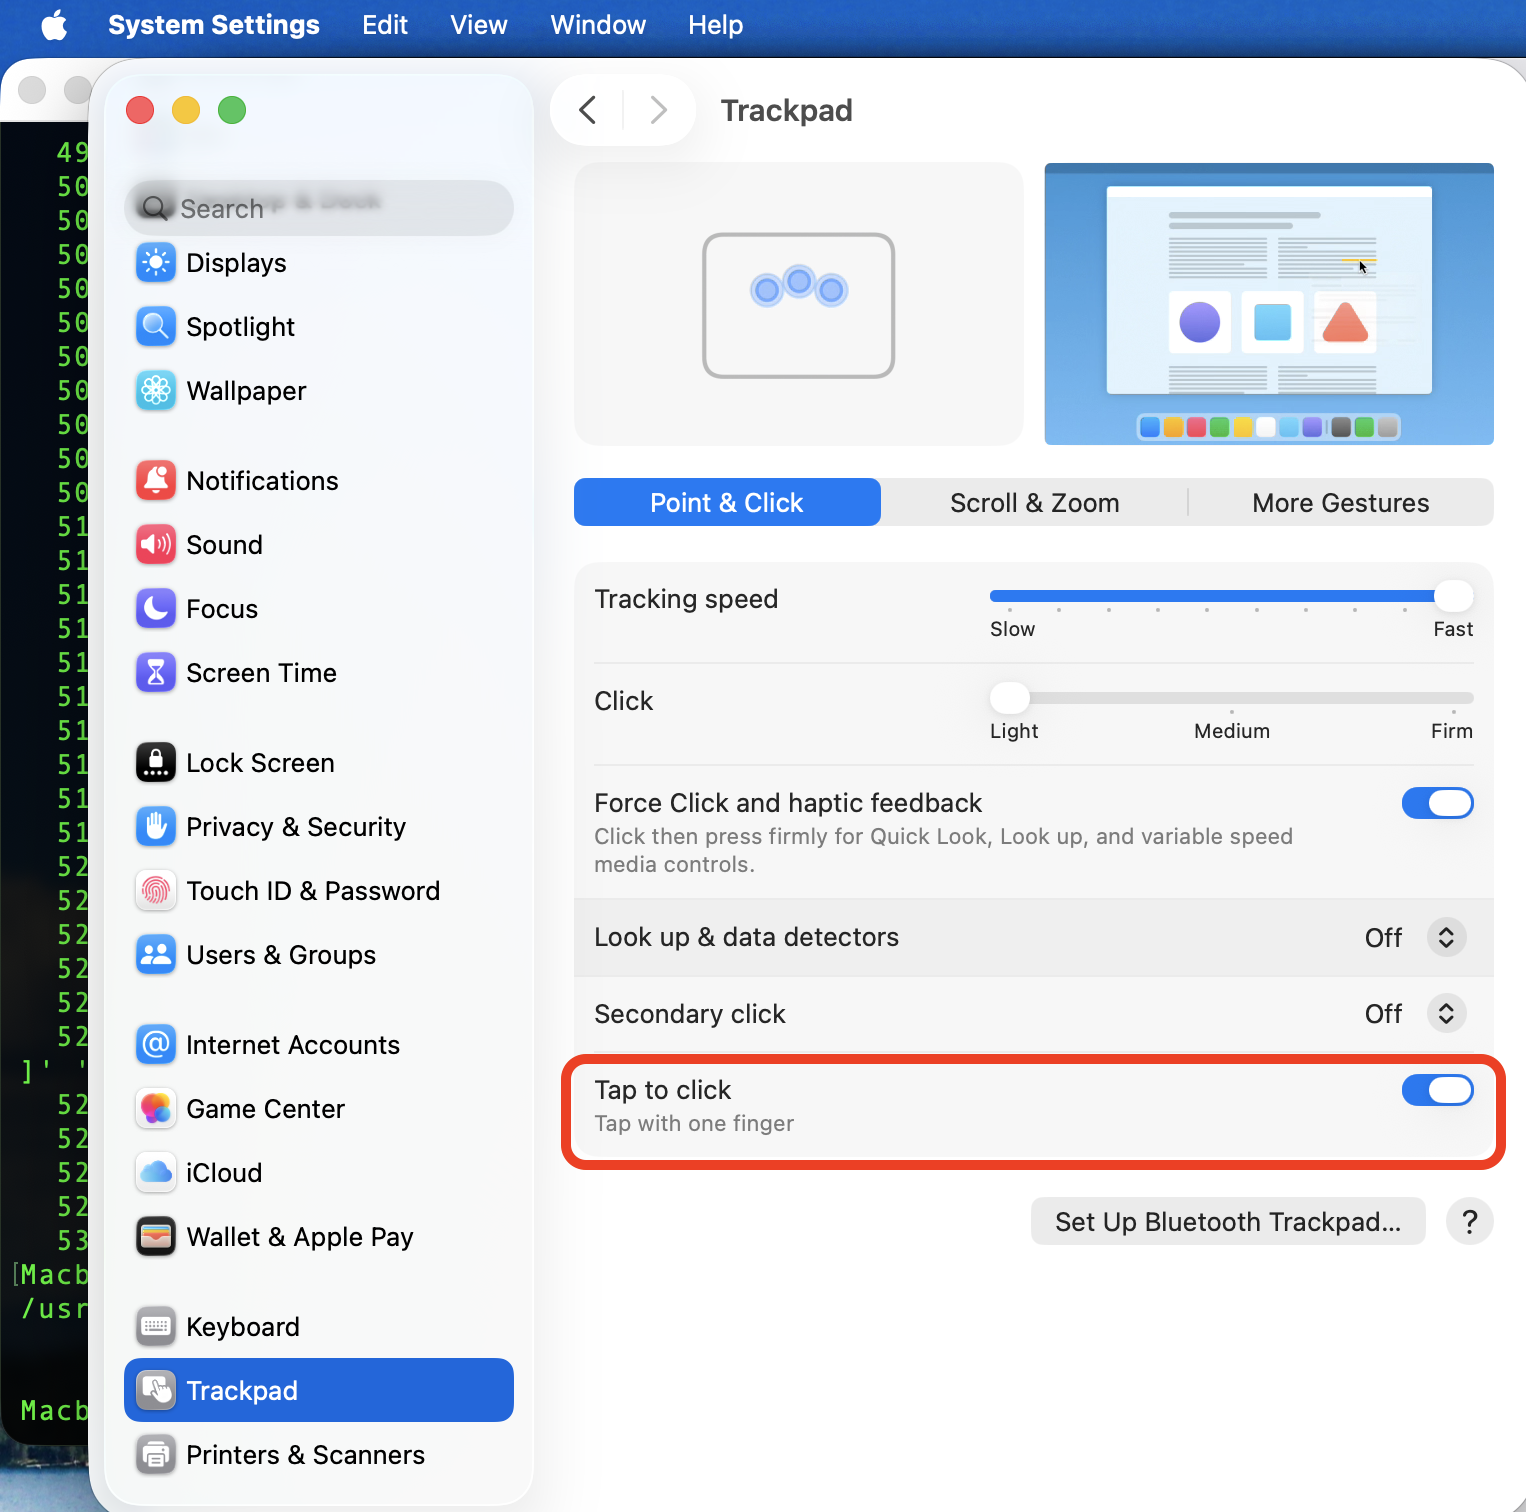Click the Sound speaker icon
Viewport: 1526px width, 1512px height.
click(x=156, y=545)
